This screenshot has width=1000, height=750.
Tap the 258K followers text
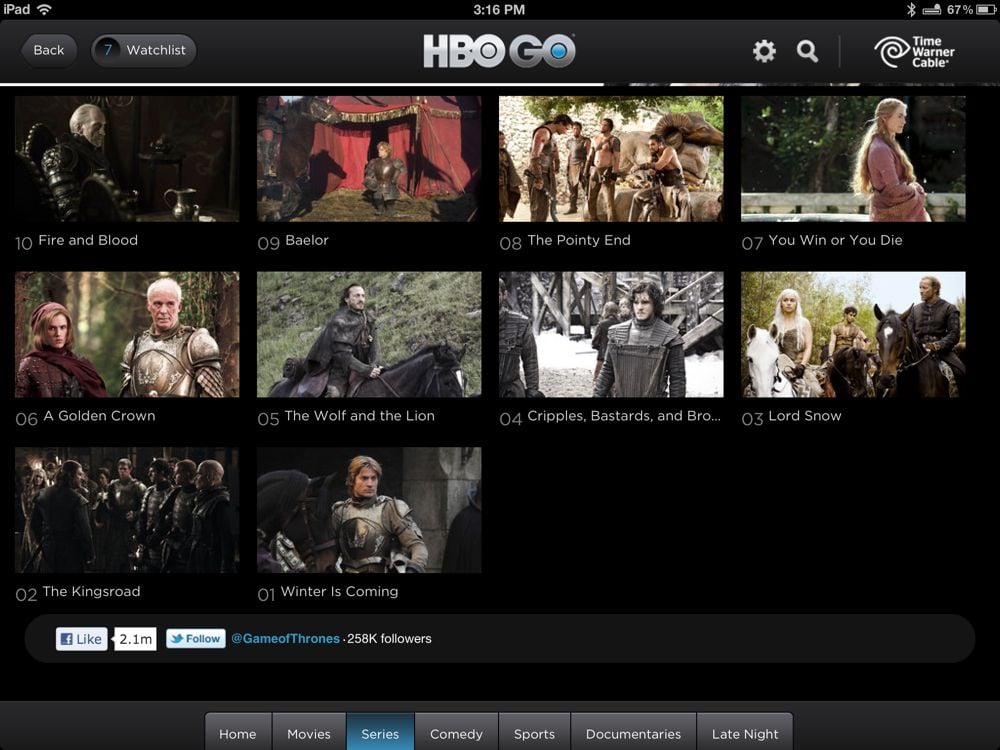389,638
